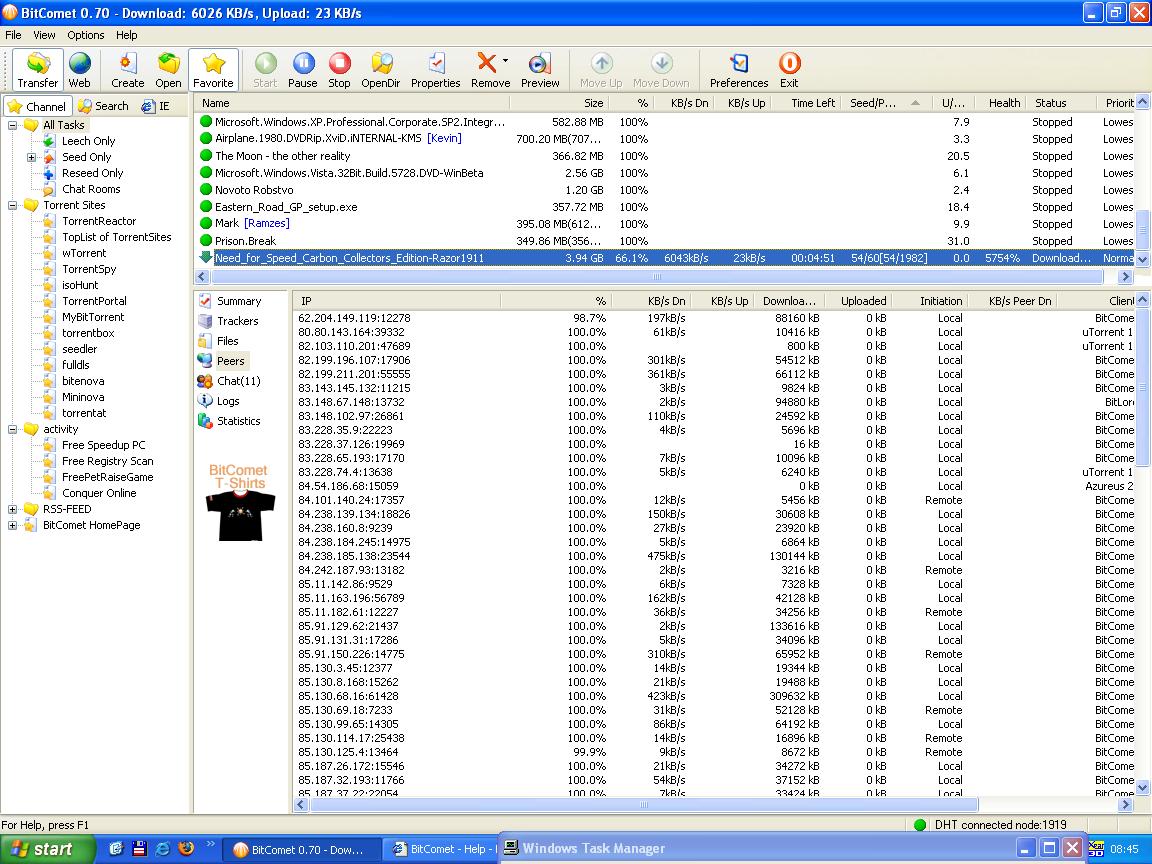Click peers list scroll down arrow

coord(1142,788)
